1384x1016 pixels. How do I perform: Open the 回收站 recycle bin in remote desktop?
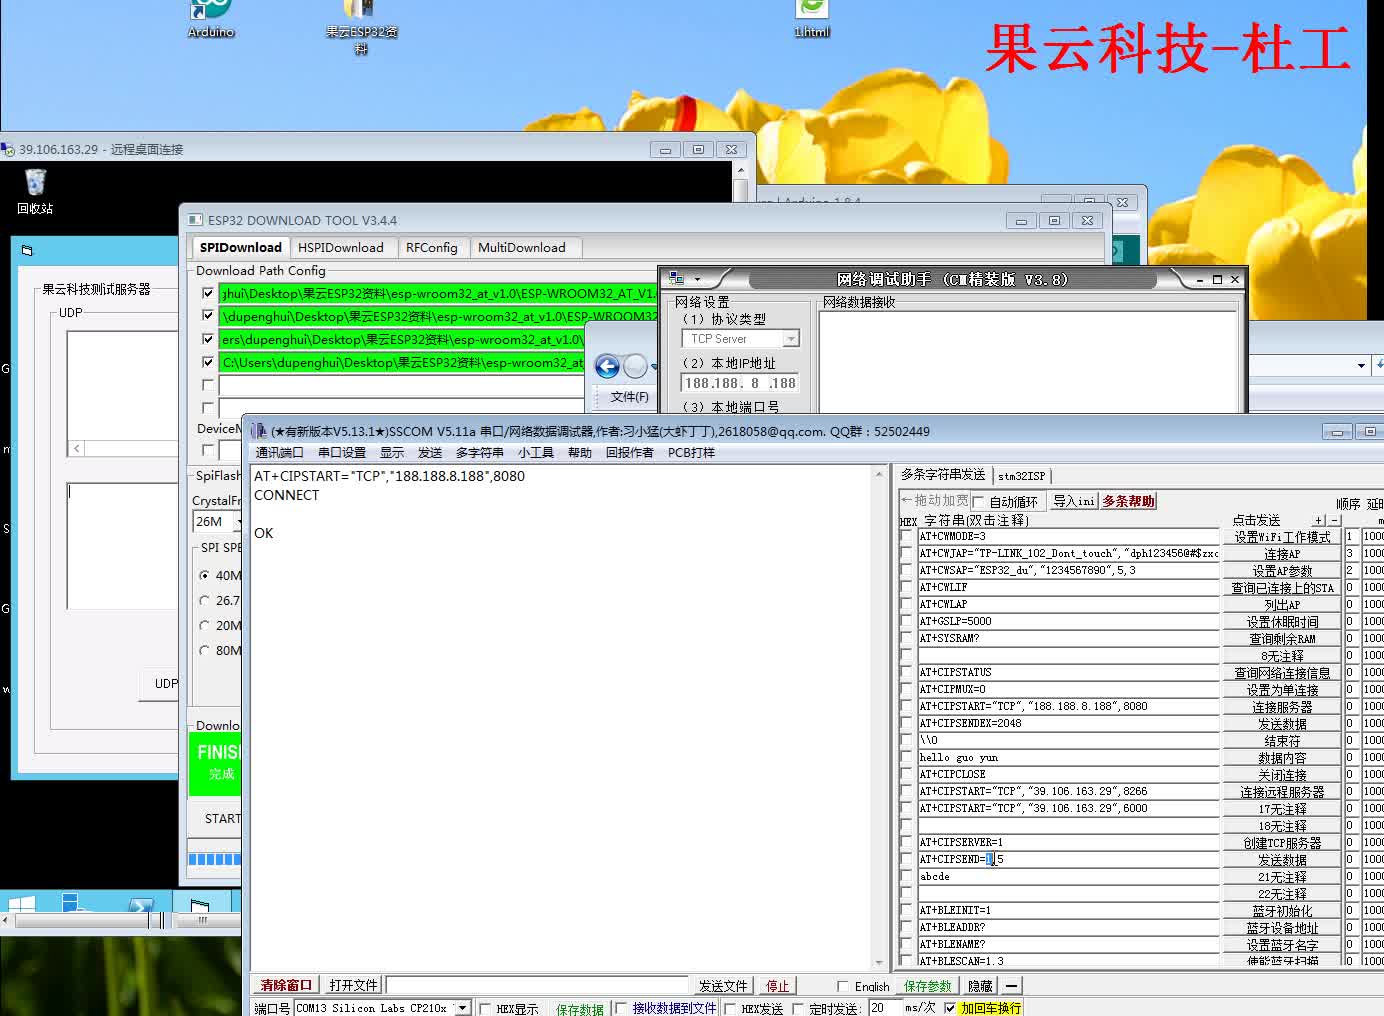coord(35,191)
